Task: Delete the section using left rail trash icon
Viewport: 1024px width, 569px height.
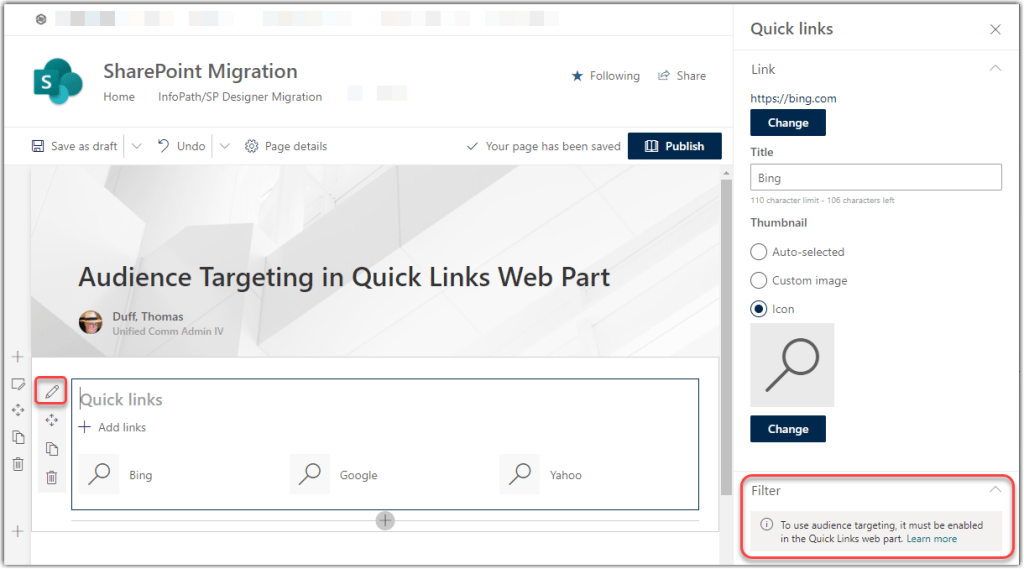Action: click(x=18, y=464)
